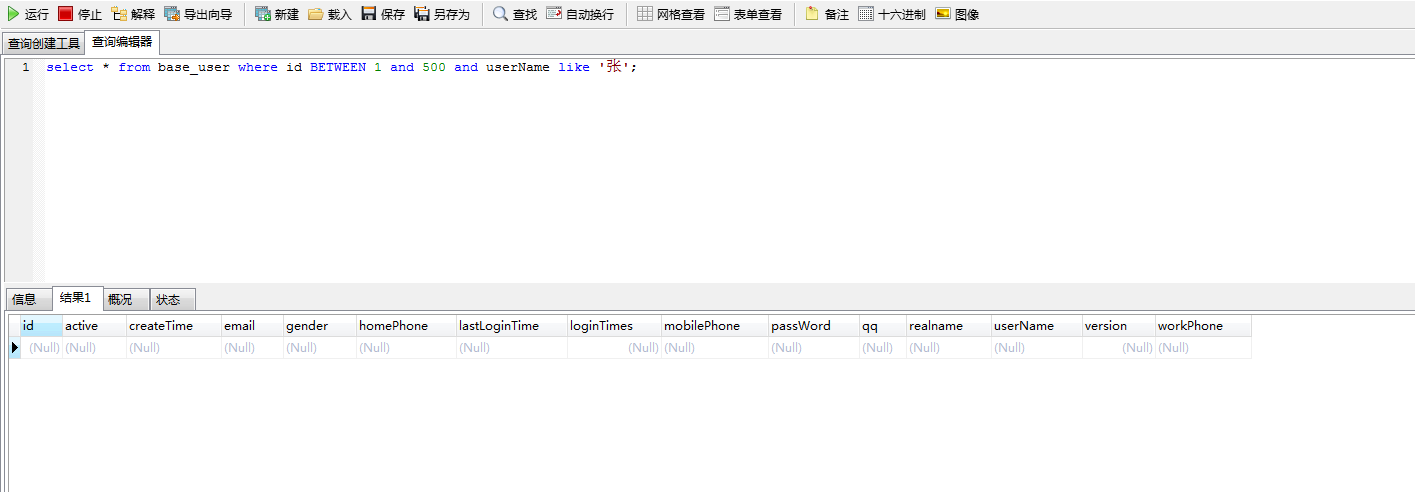This screenshot has width=1415, height=492.
Task: Click the email column header
Action: click(x=252, y=326)
